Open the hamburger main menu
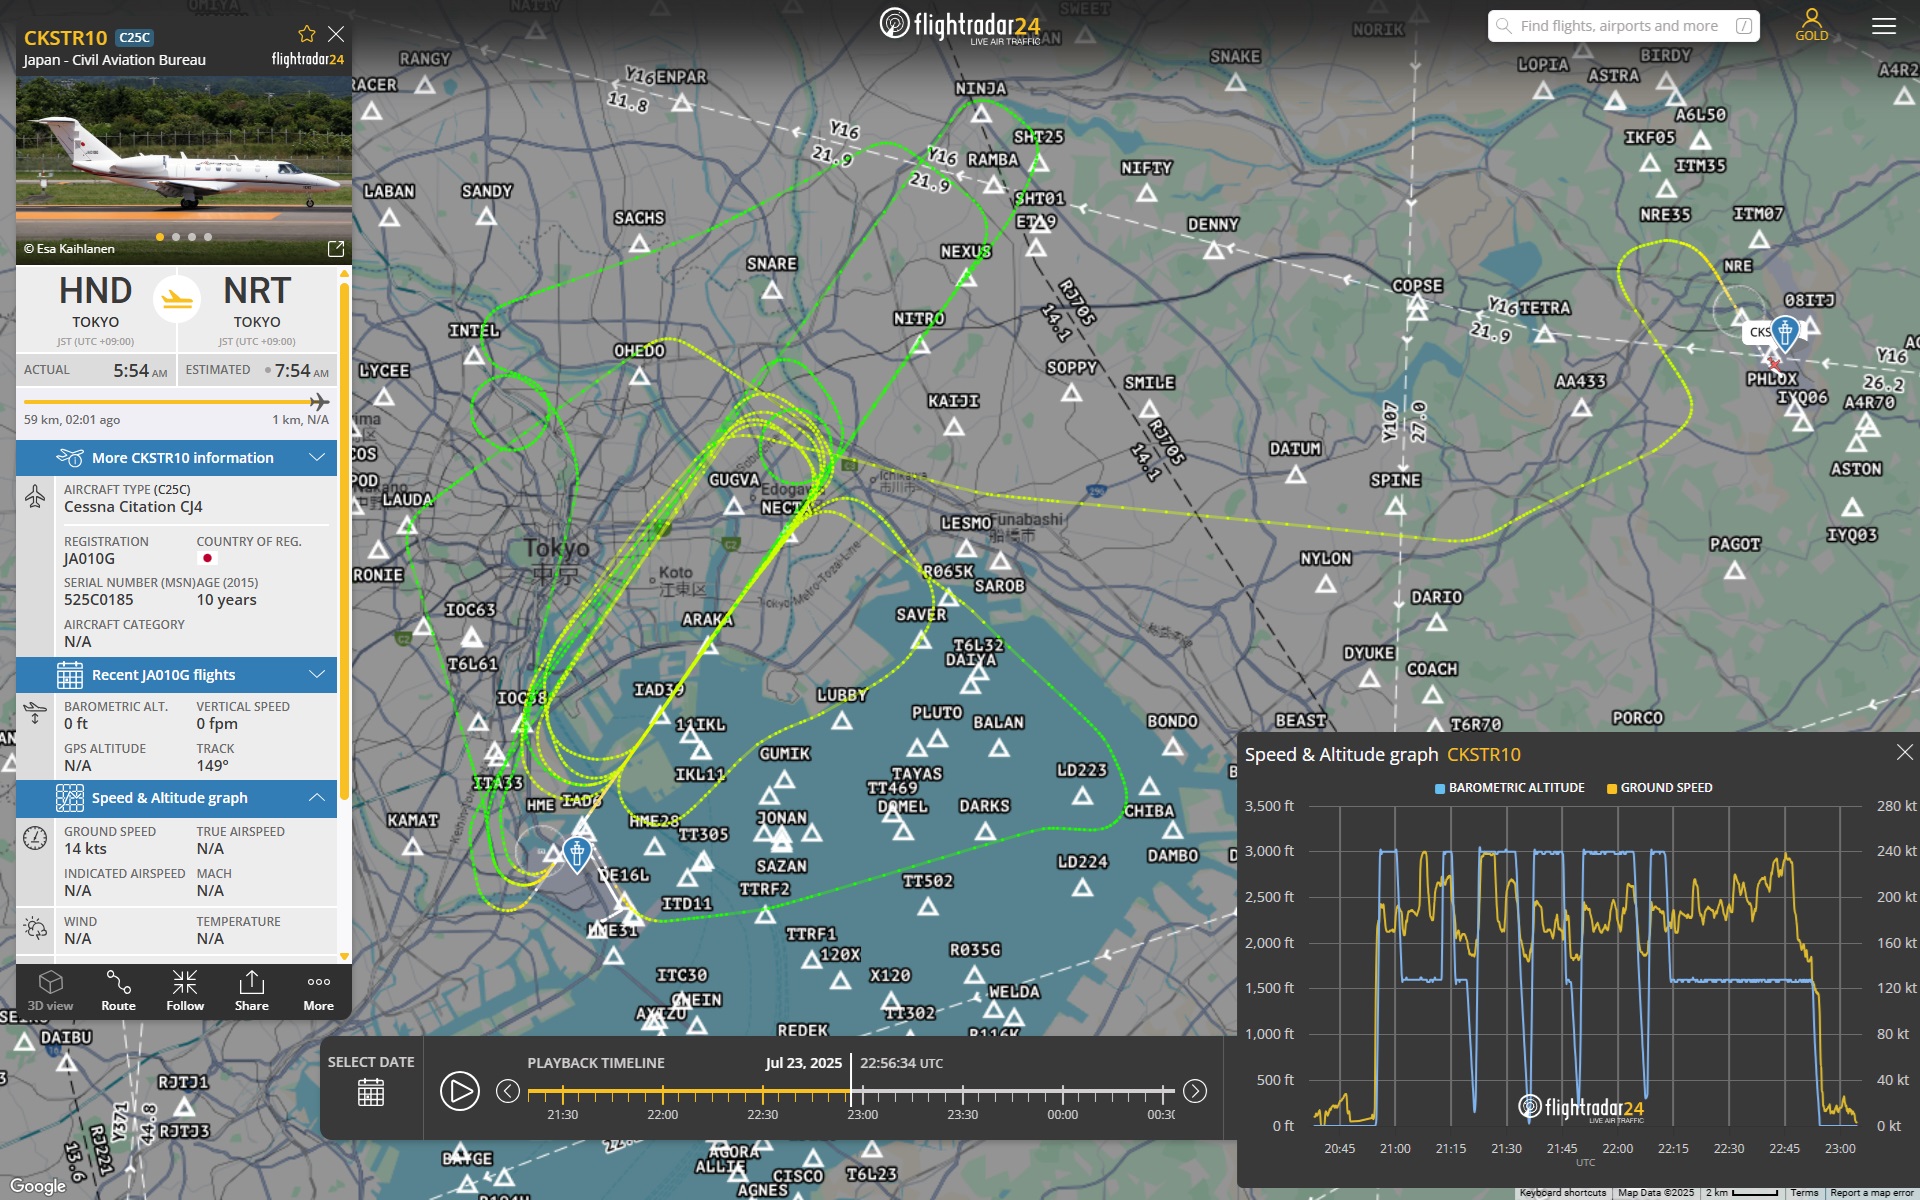The image size is (1920, 1200). pyautogui.click(x=1884, y=26)
